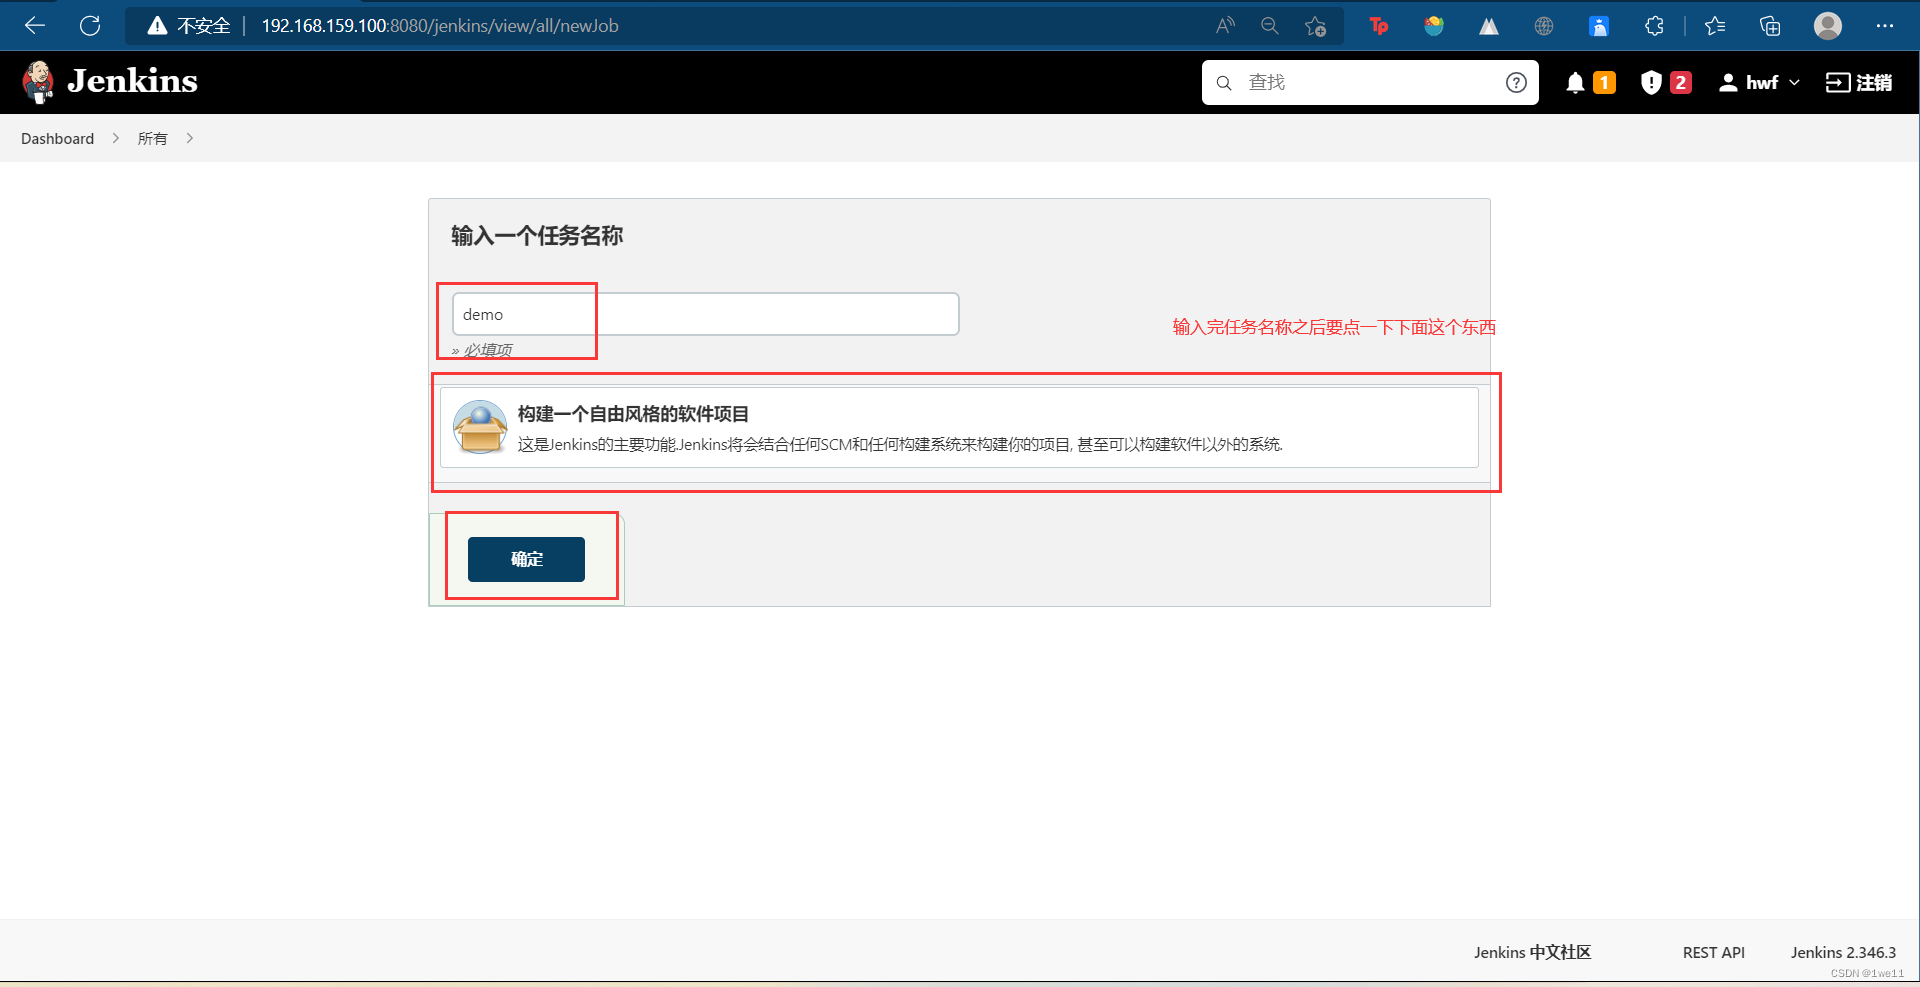Focus the task name input containing demo
Screen dimensions: 1920x987
(705, 314)
